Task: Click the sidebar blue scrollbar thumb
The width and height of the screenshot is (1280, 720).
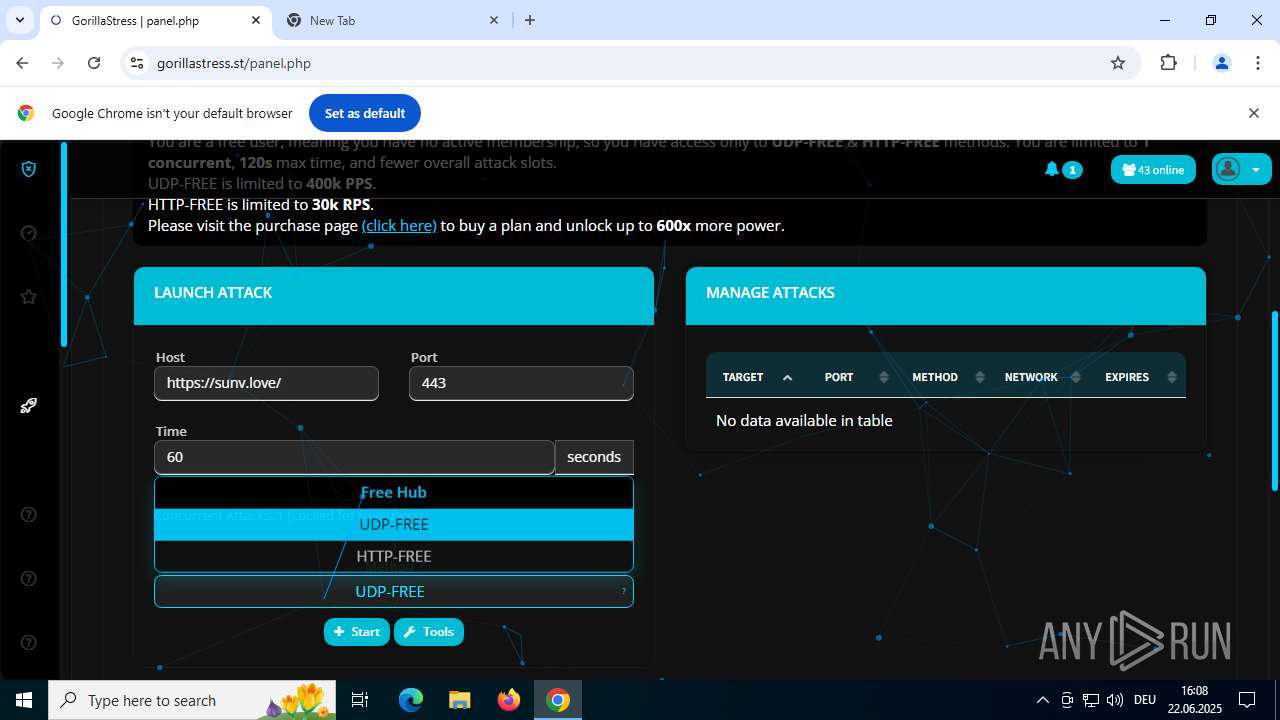Action: [64, 245]
